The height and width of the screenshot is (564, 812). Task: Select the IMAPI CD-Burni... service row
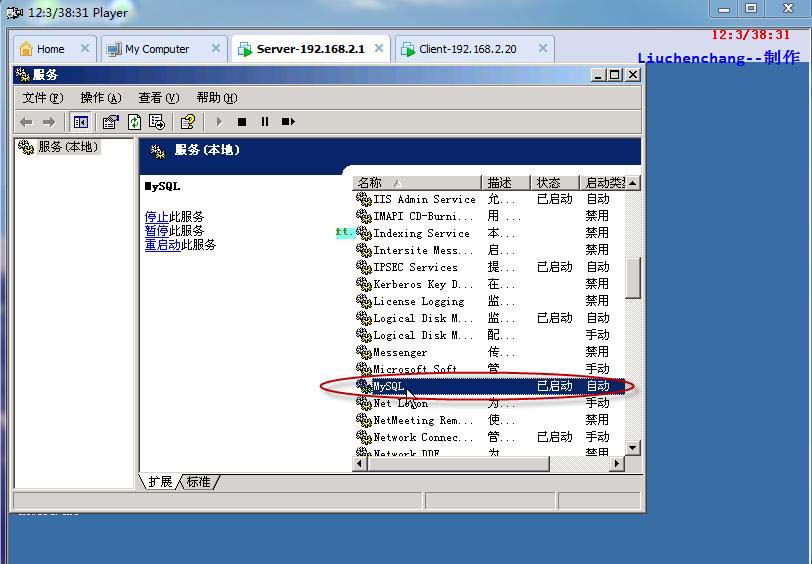[x=489, y=216]
